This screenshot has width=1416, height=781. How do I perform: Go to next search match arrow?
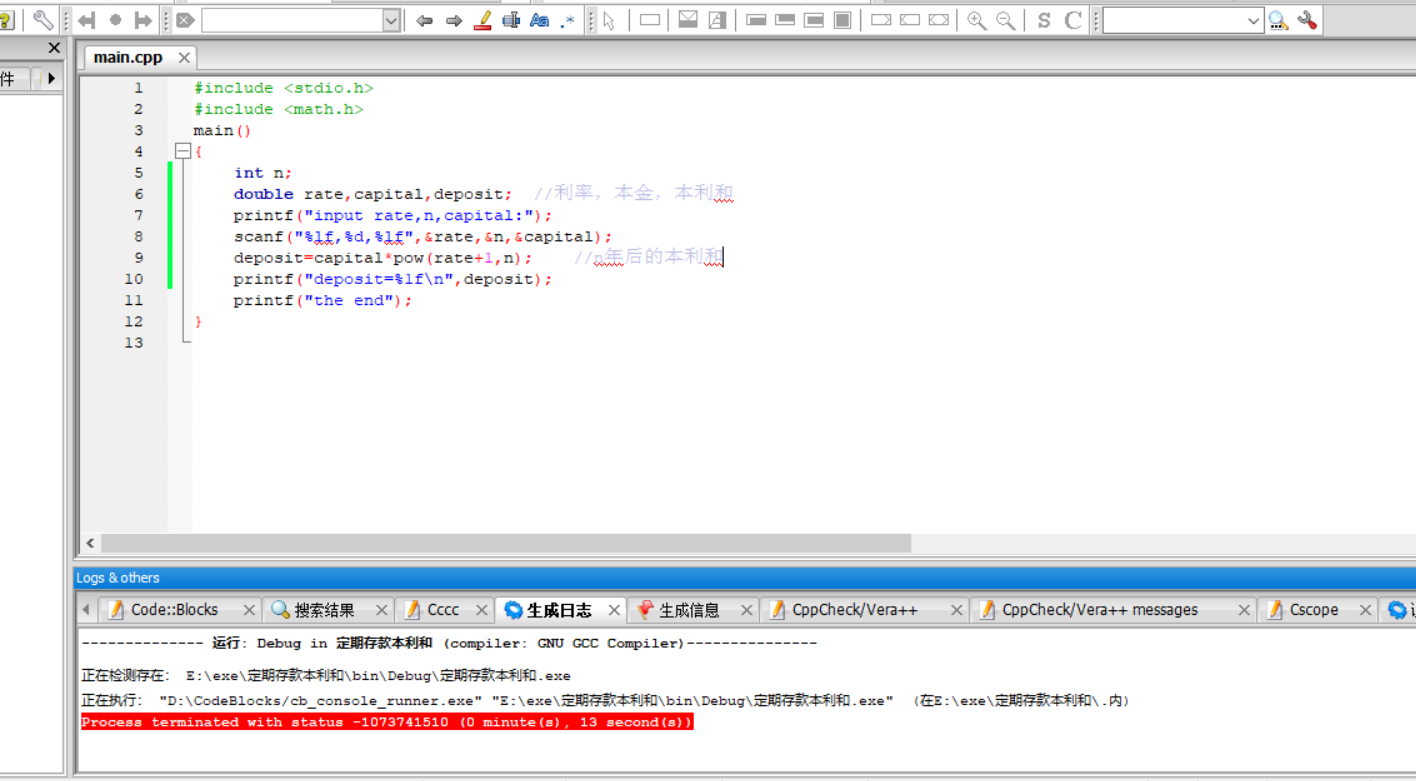(454, 20)
